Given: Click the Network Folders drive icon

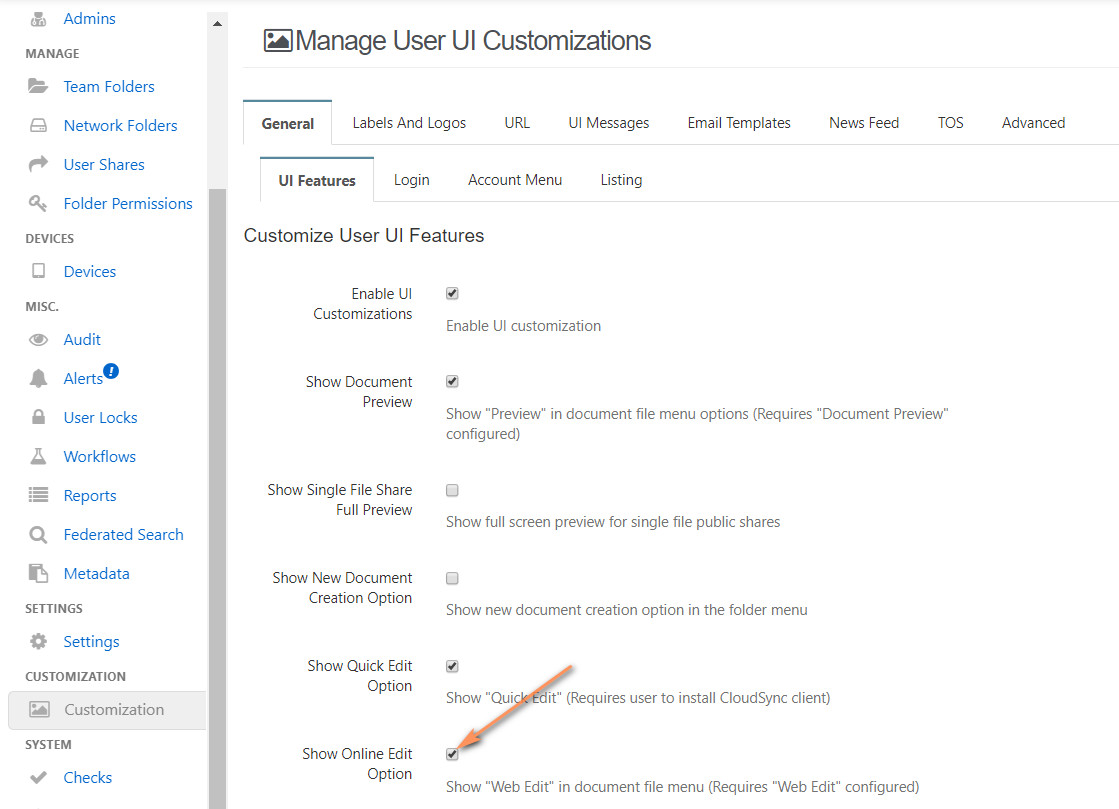Looking at the screenshot, I should (38, 125).
